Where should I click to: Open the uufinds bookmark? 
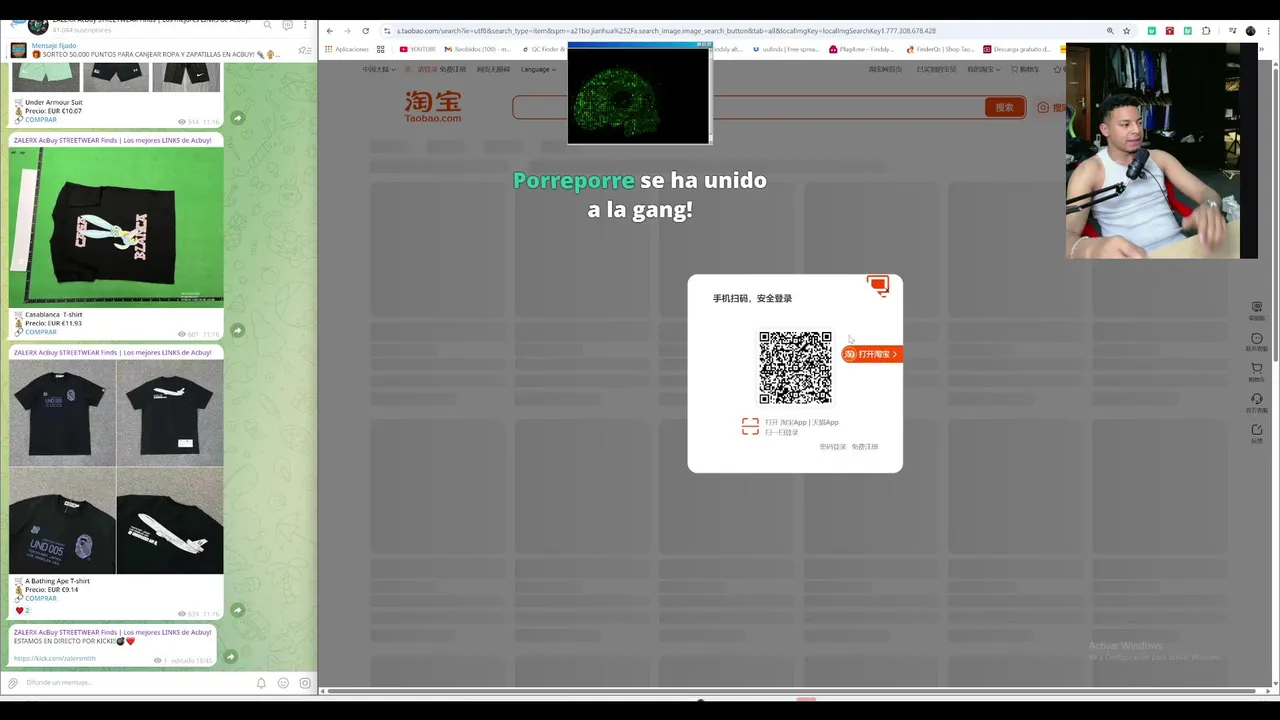coord(785,49)
